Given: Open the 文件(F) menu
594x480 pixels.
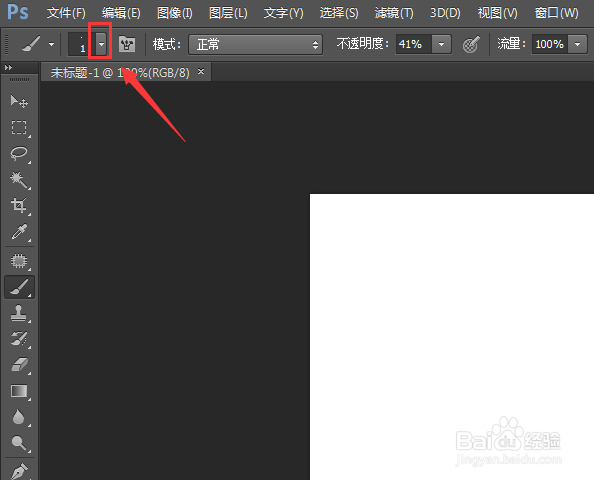Looking at the screenshot, I should 66,13.
